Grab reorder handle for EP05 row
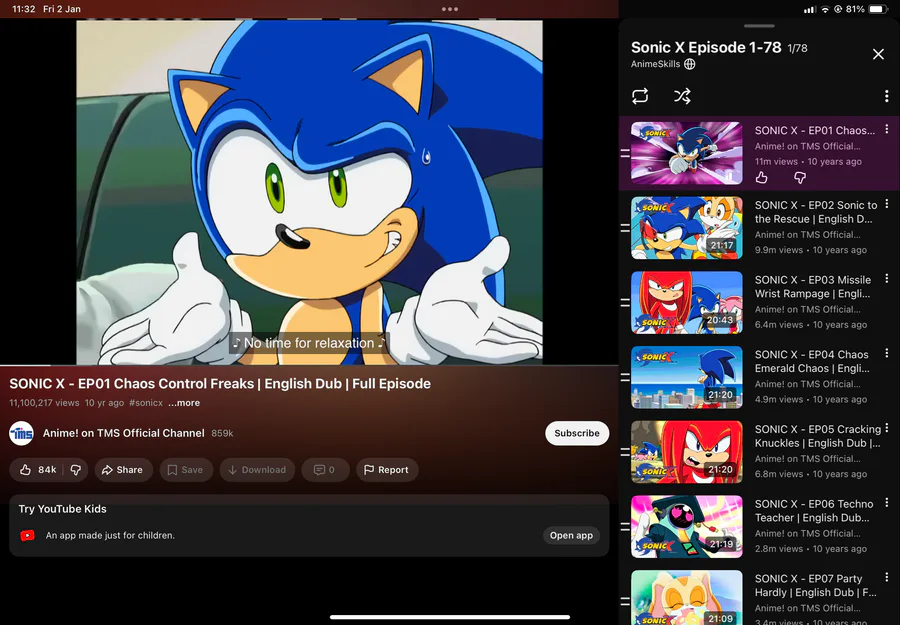900x625 pixels. coord(625,452)
